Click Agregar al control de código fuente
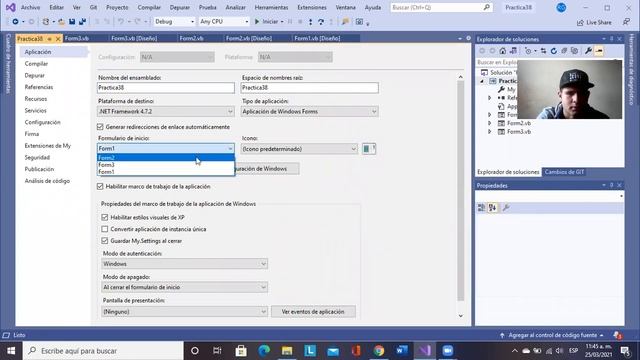 pos(553,335)
